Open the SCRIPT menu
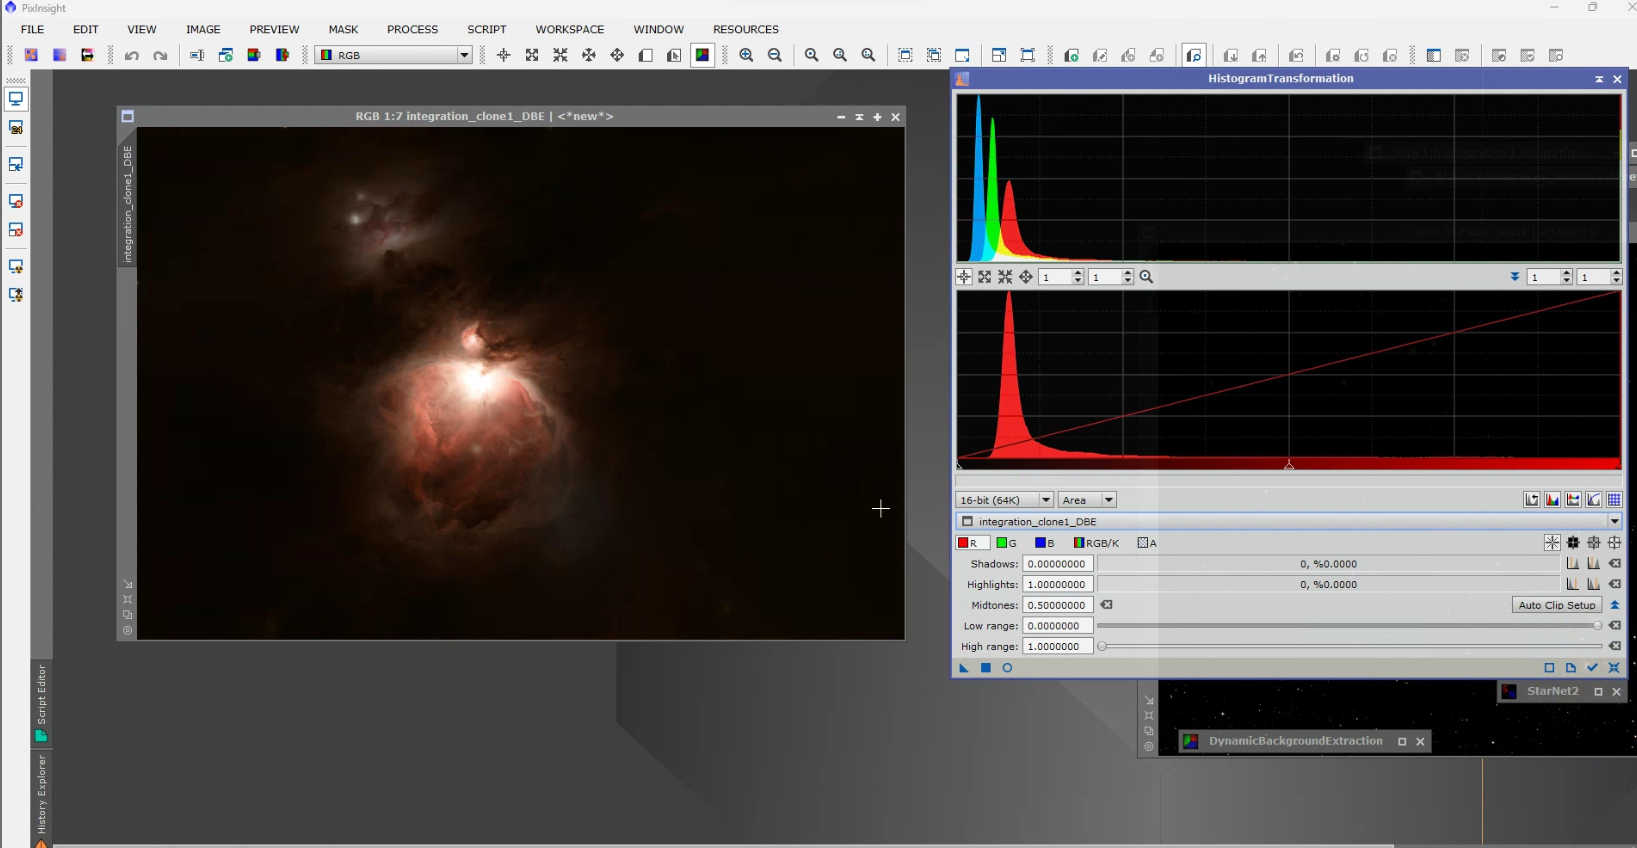The width and height of the screenshot is (1637, 848). pyautogui.click(x=486, y=29)
